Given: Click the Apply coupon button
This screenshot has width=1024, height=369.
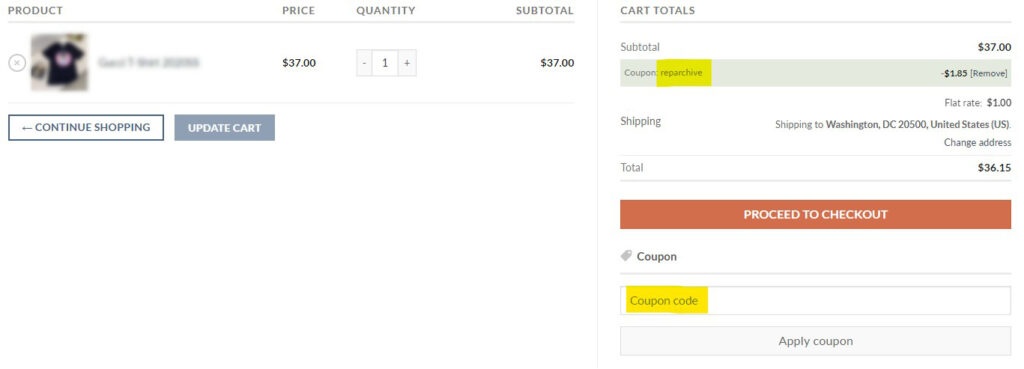Looking at the screenshot, I should point(815,341).
